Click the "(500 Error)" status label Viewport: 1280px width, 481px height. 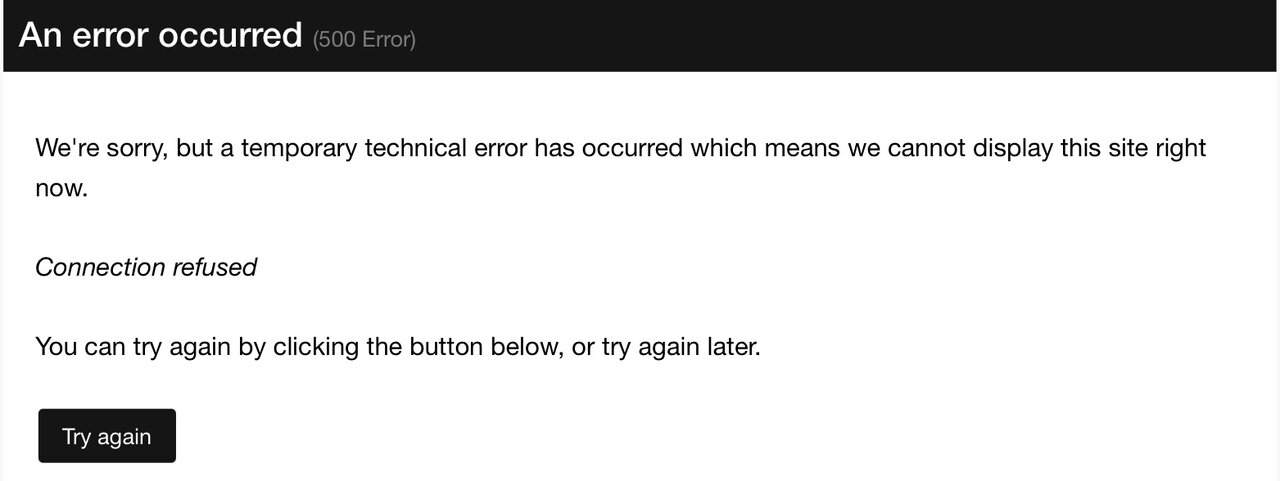point(364,39)
